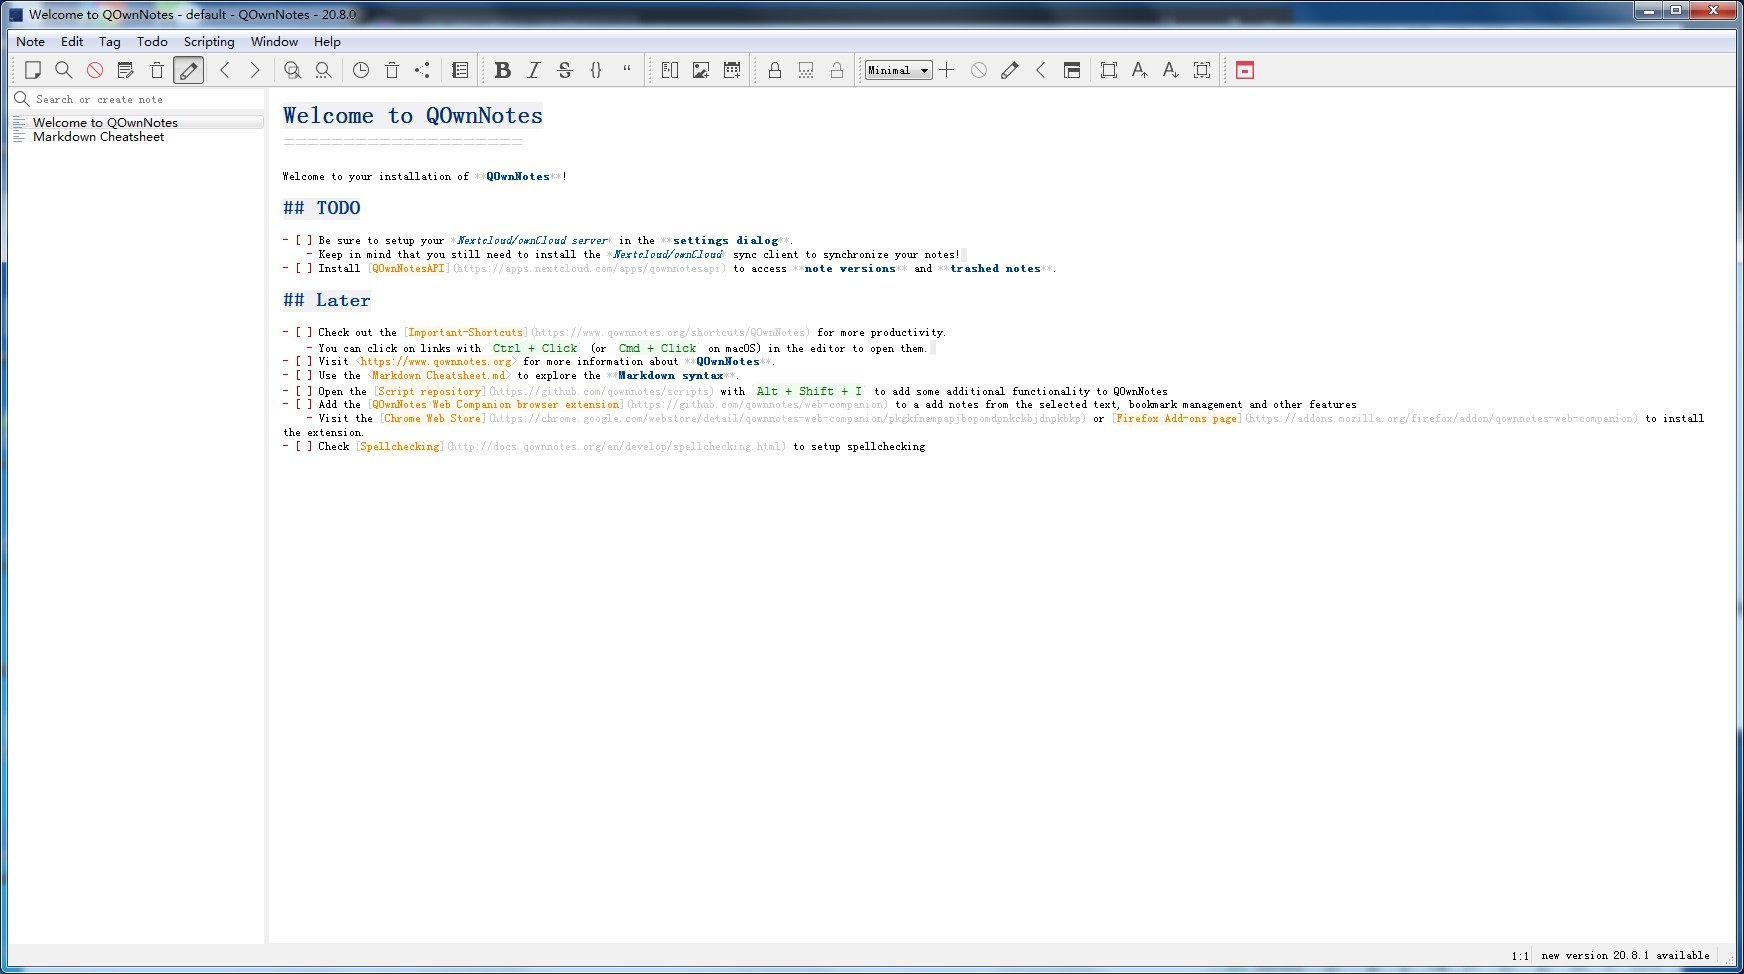Click the increase font size icon

point(1139,70)
